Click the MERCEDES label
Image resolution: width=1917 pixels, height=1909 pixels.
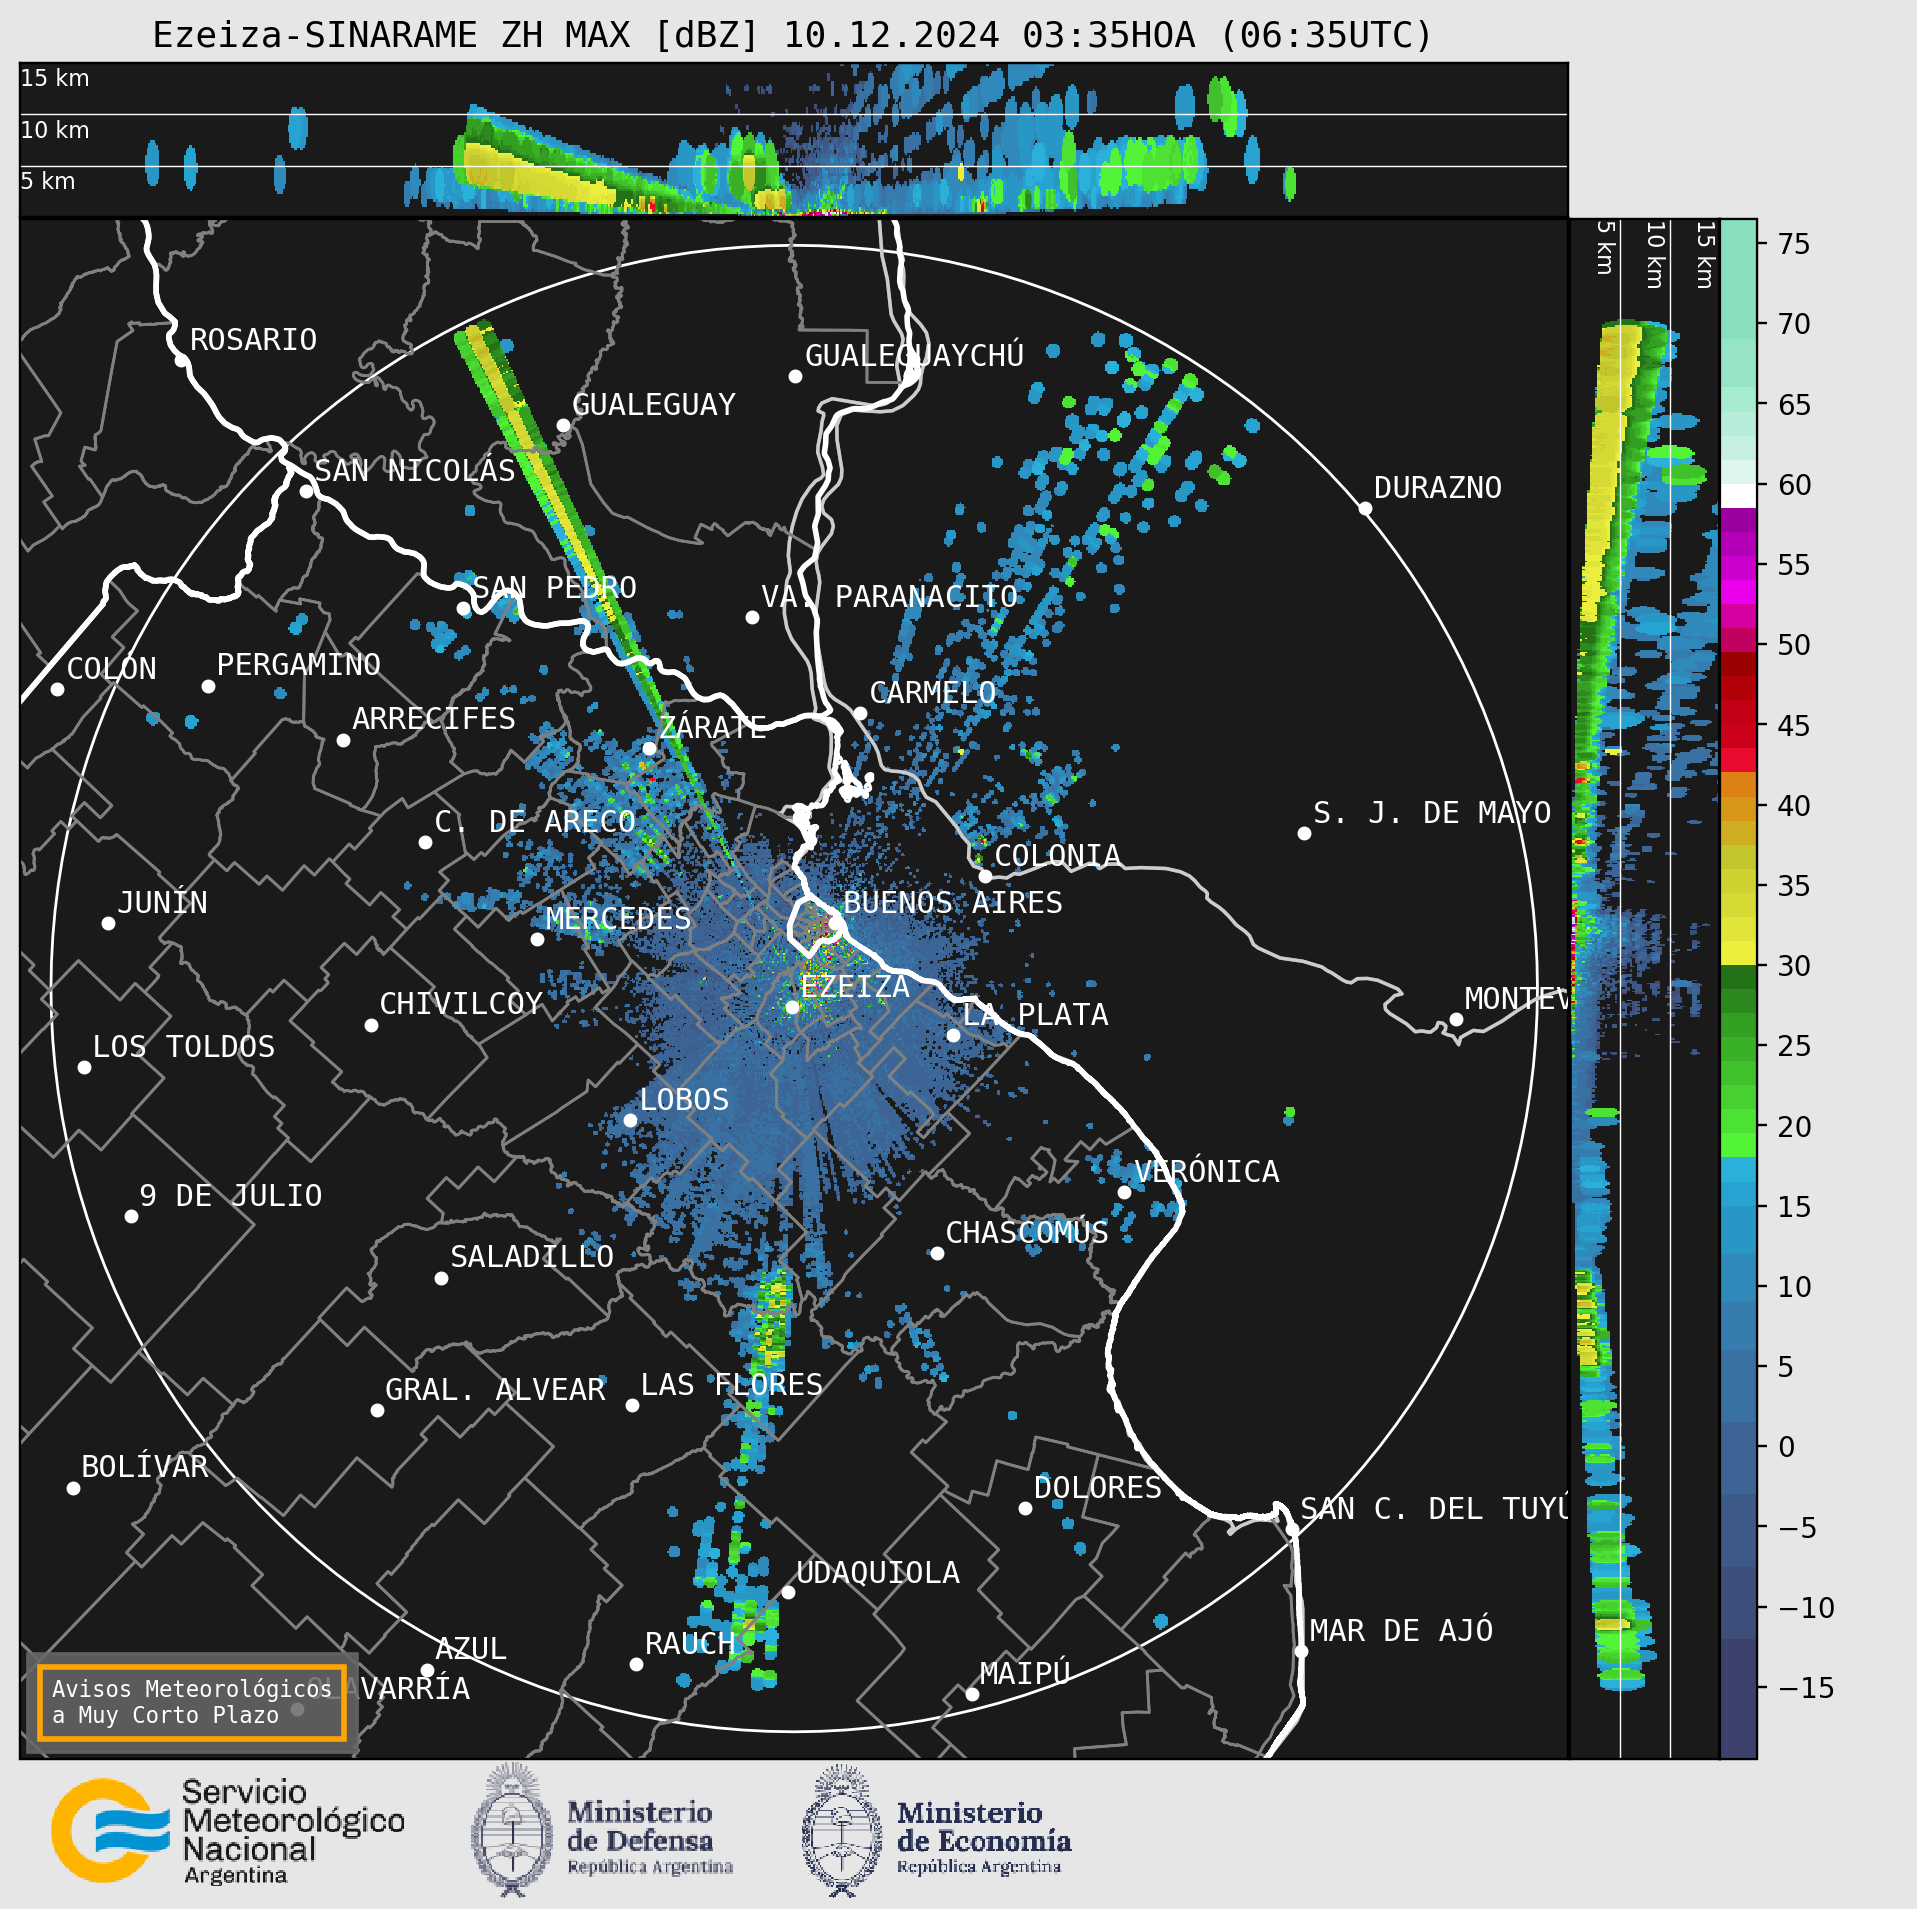click(x=618, y=919)
